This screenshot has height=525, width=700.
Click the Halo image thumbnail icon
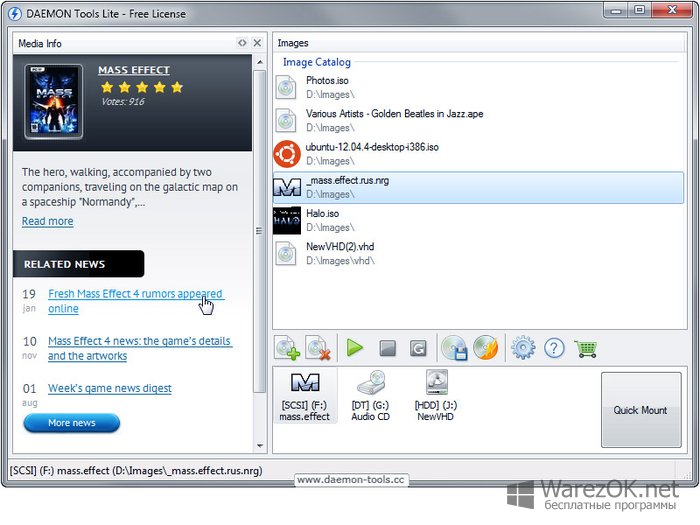287,220
